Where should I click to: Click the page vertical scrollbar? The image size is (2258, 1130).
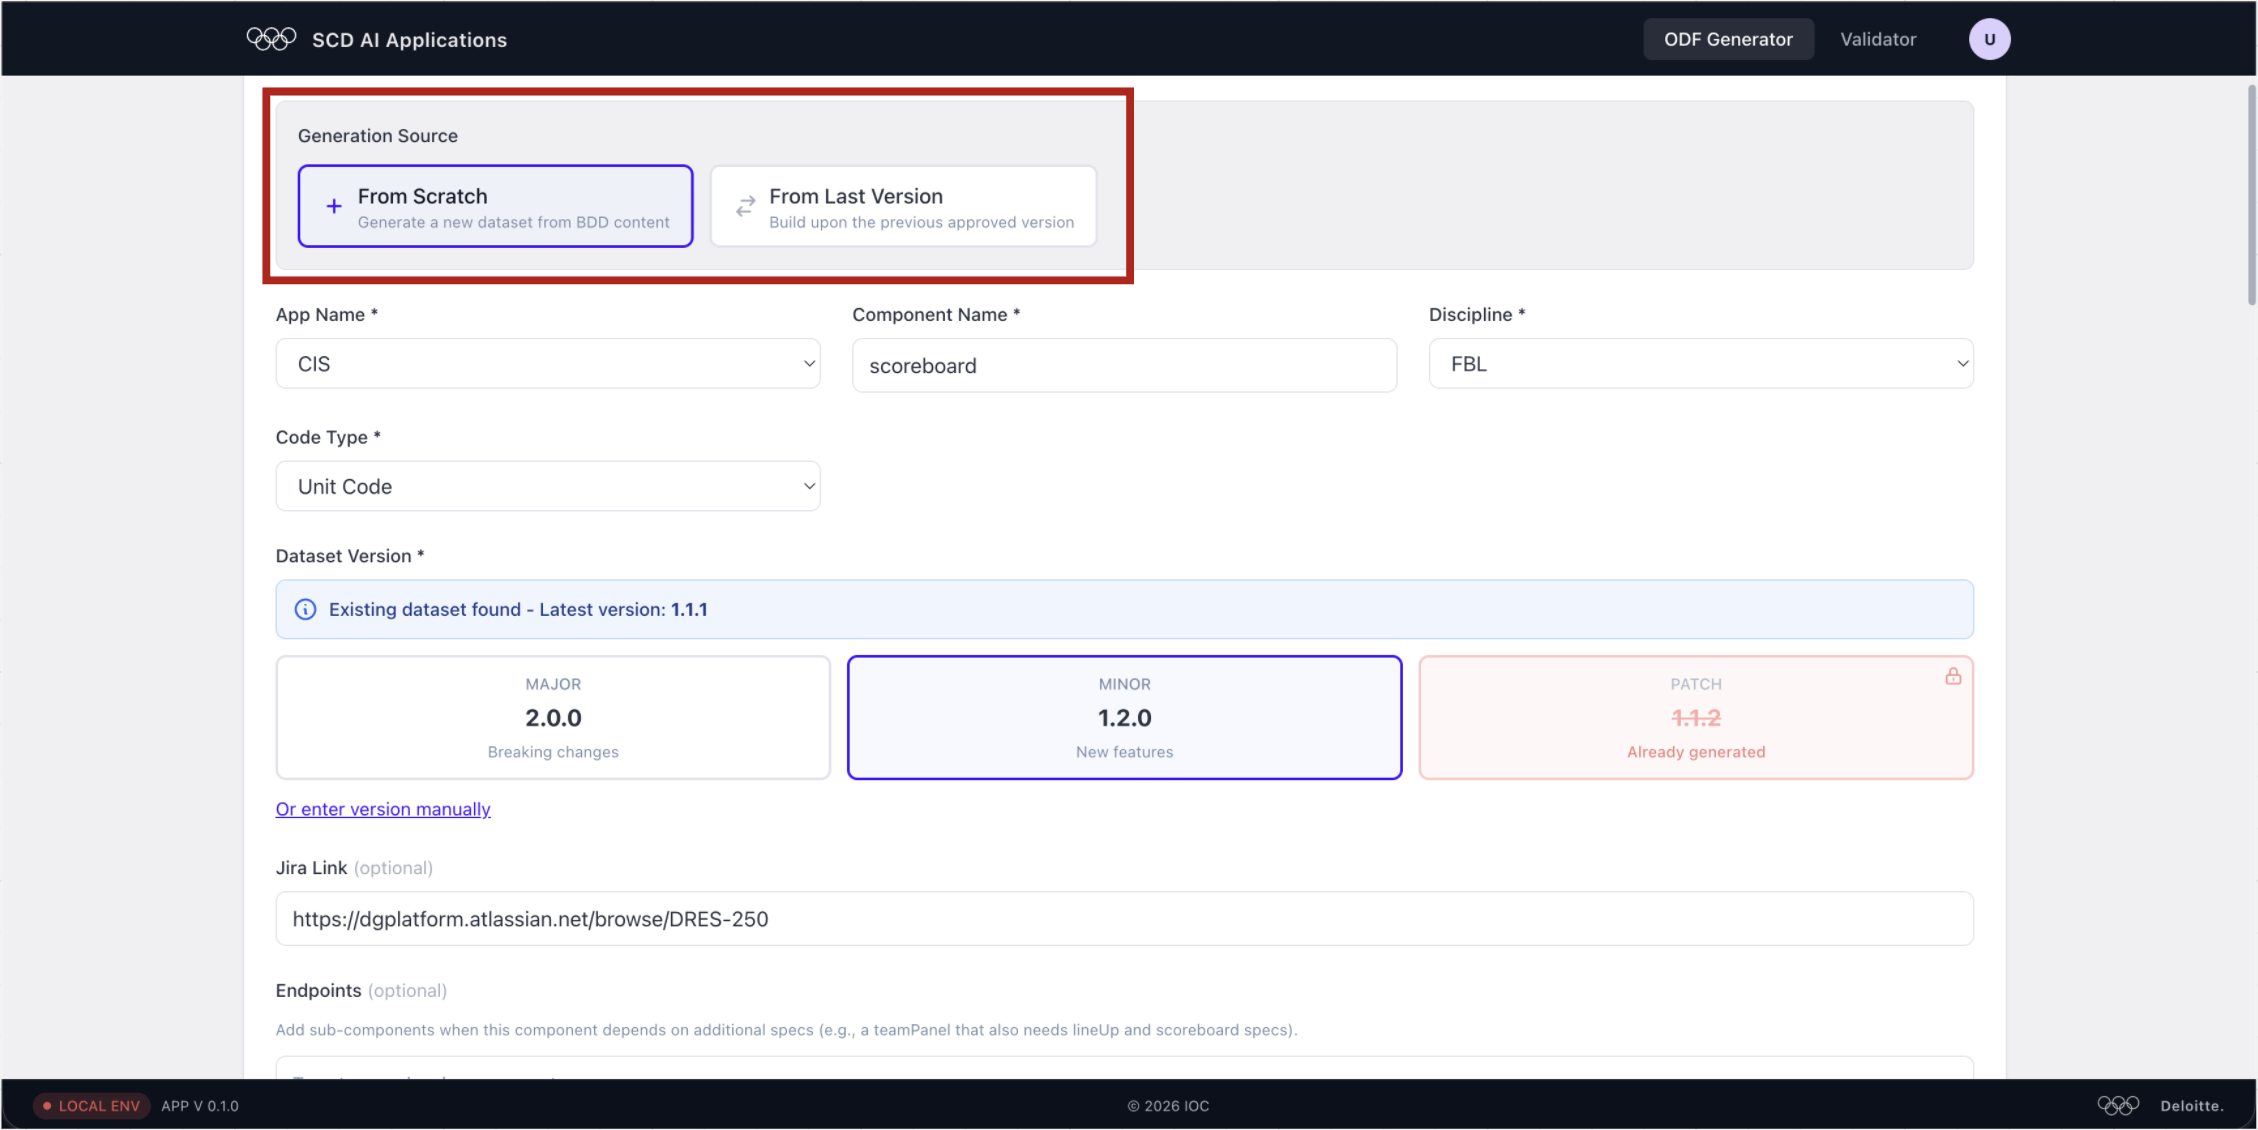click(2251, 195)
